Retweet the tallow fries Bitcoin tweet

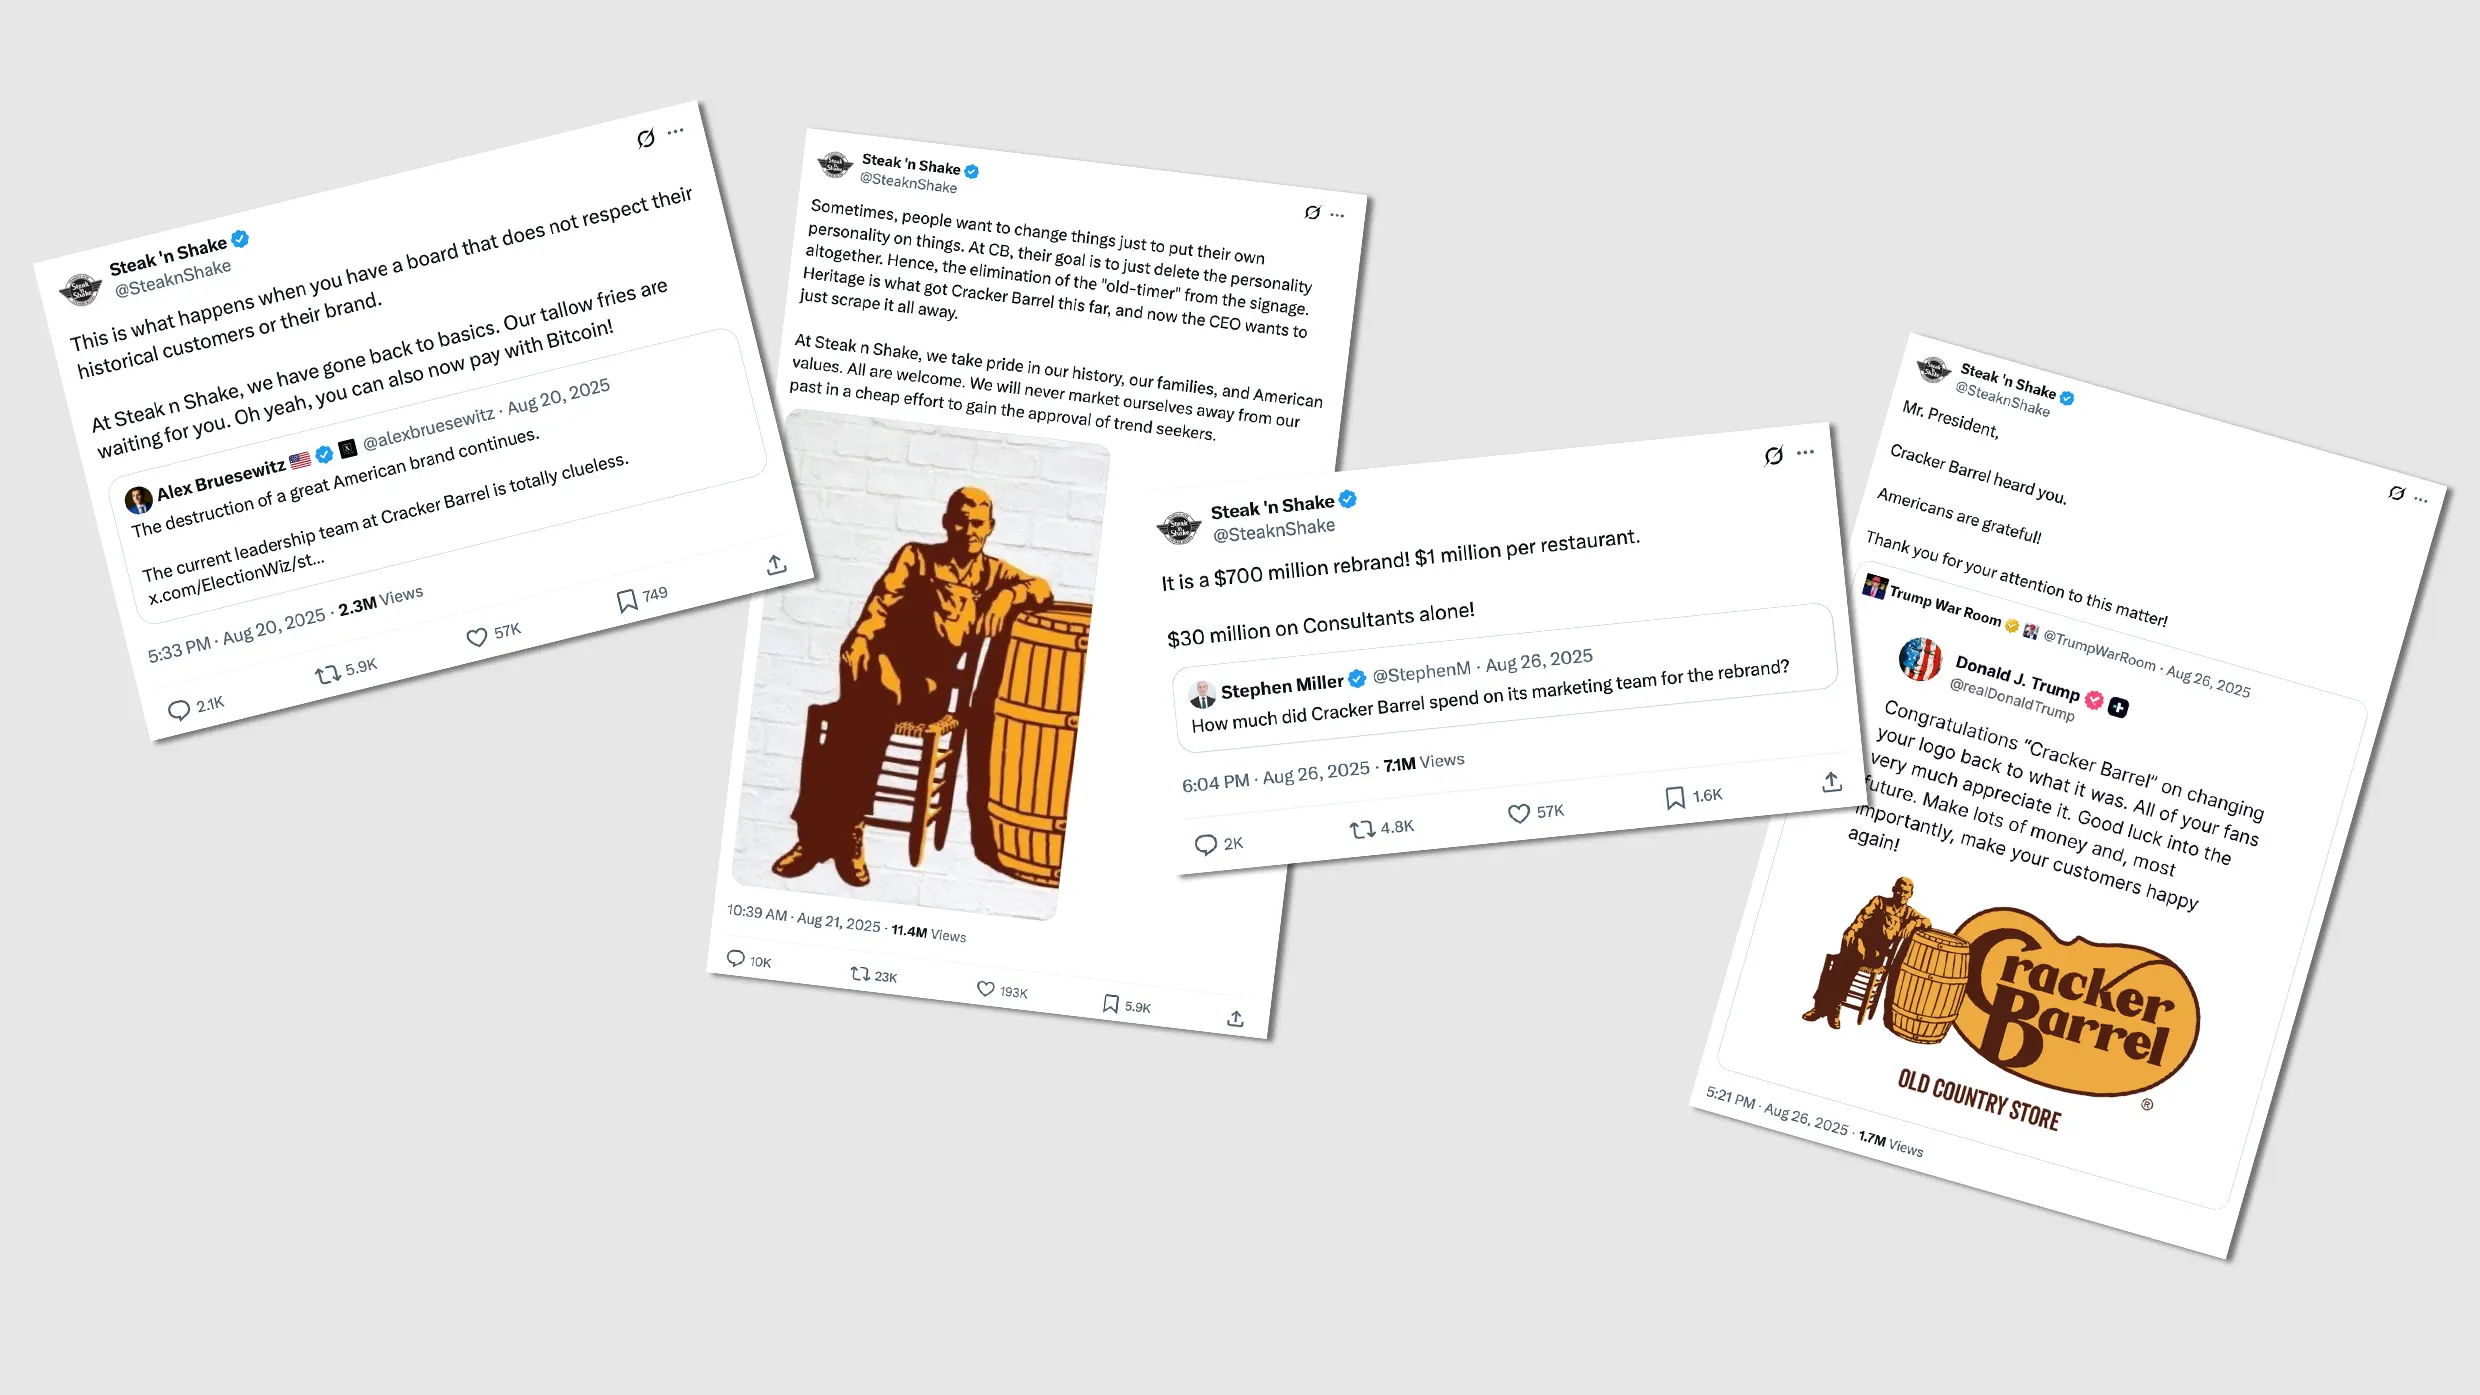click(x=328, y=675)
